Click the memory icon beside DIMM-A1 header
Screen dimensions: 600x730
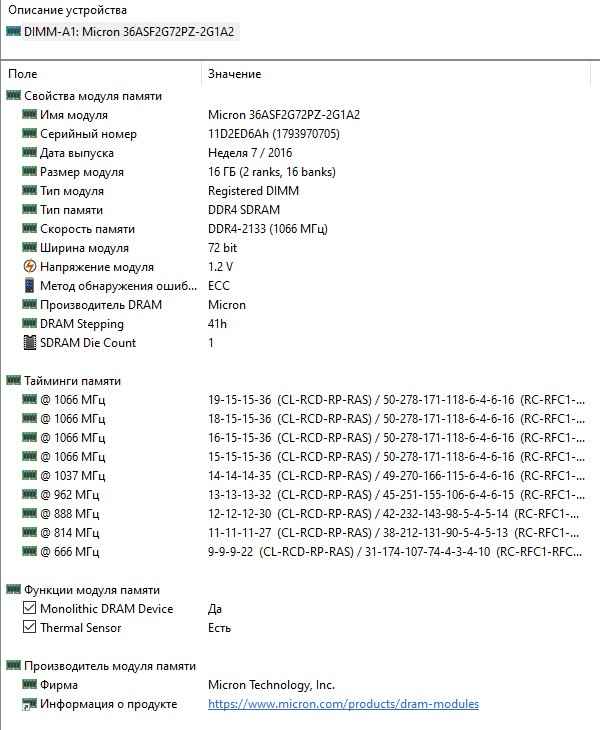[x=13, y=31]
